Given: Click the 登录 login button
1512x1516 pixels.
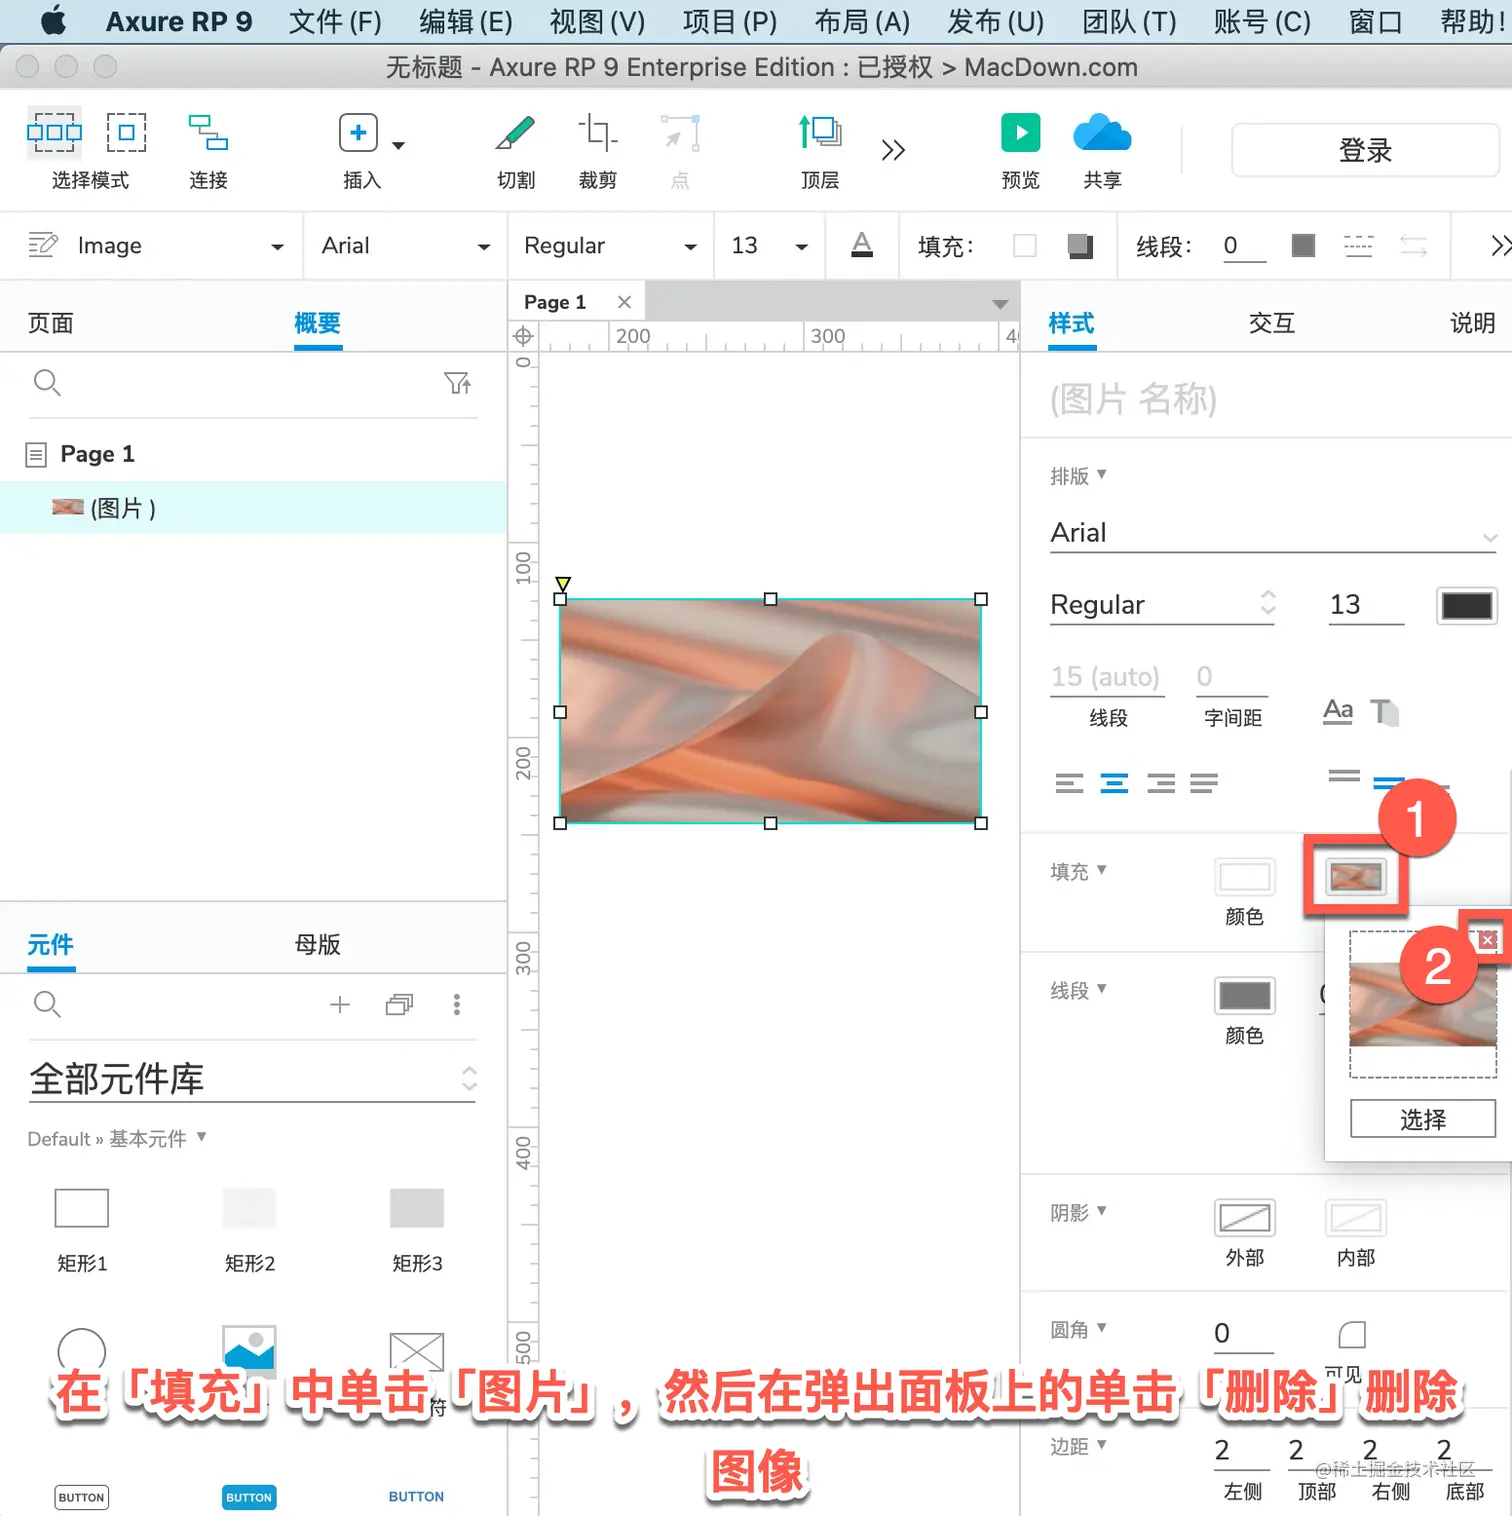Looking at the screenshot, I should [1365, 150].
